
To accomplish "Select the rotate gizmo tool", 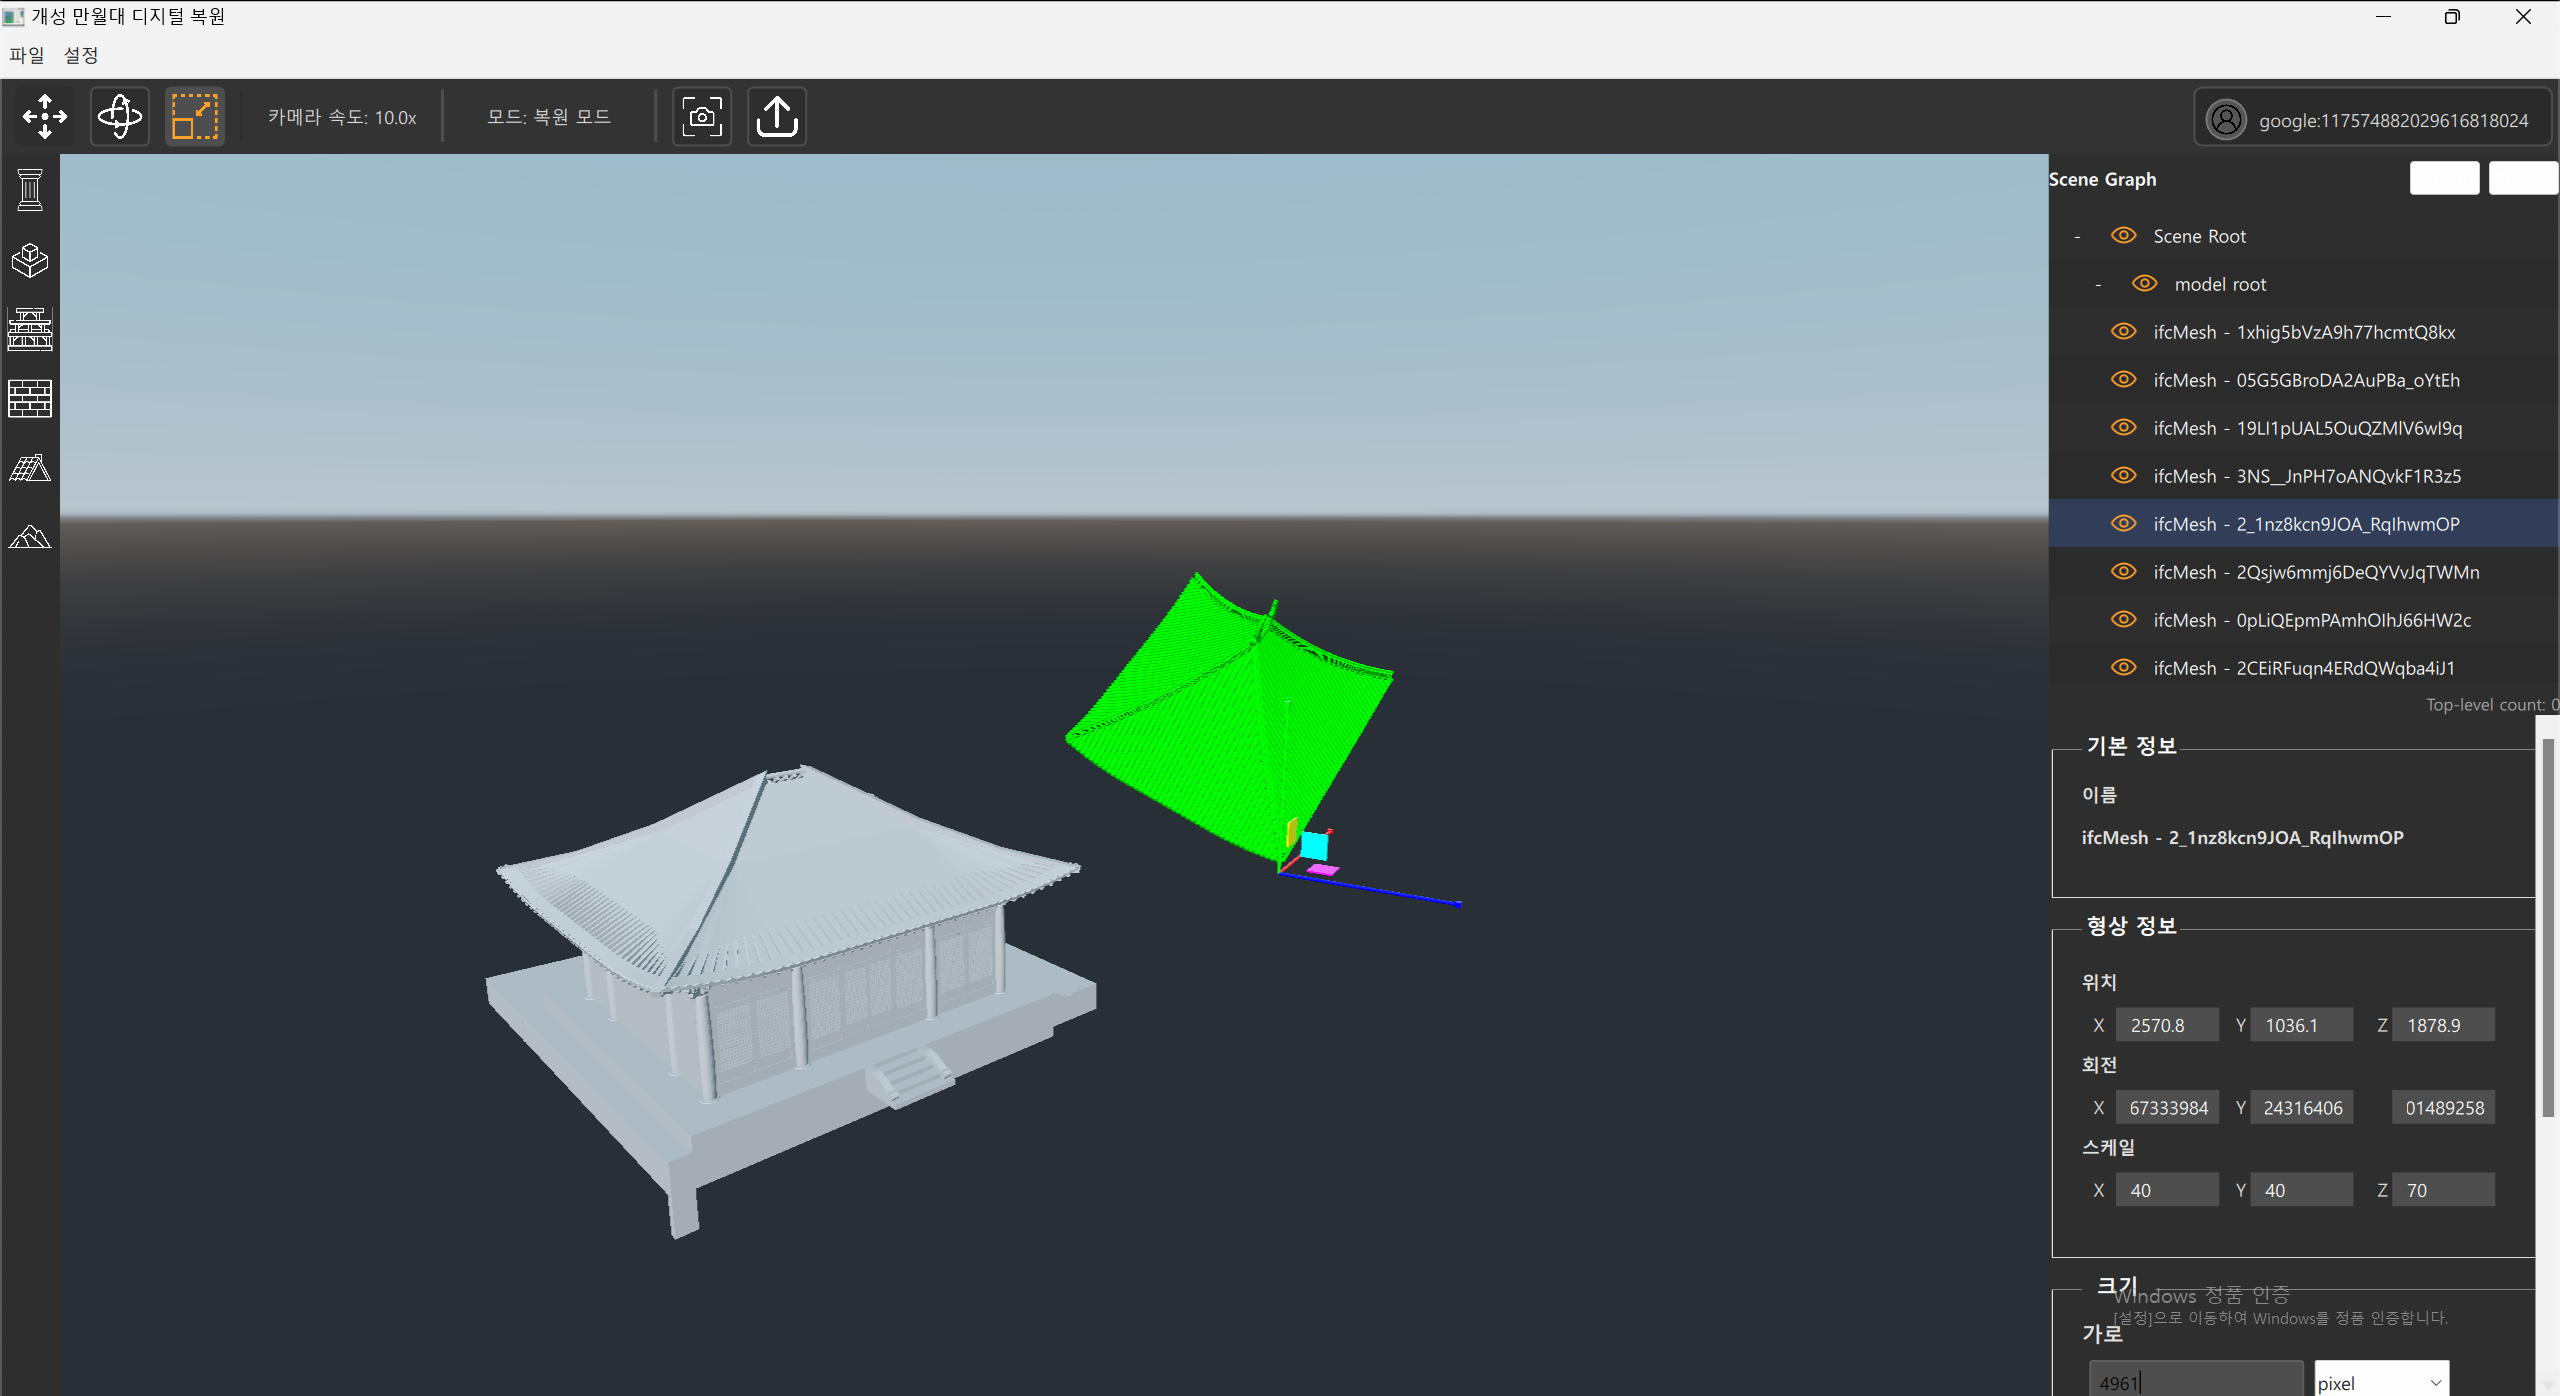I will (120, 117).
